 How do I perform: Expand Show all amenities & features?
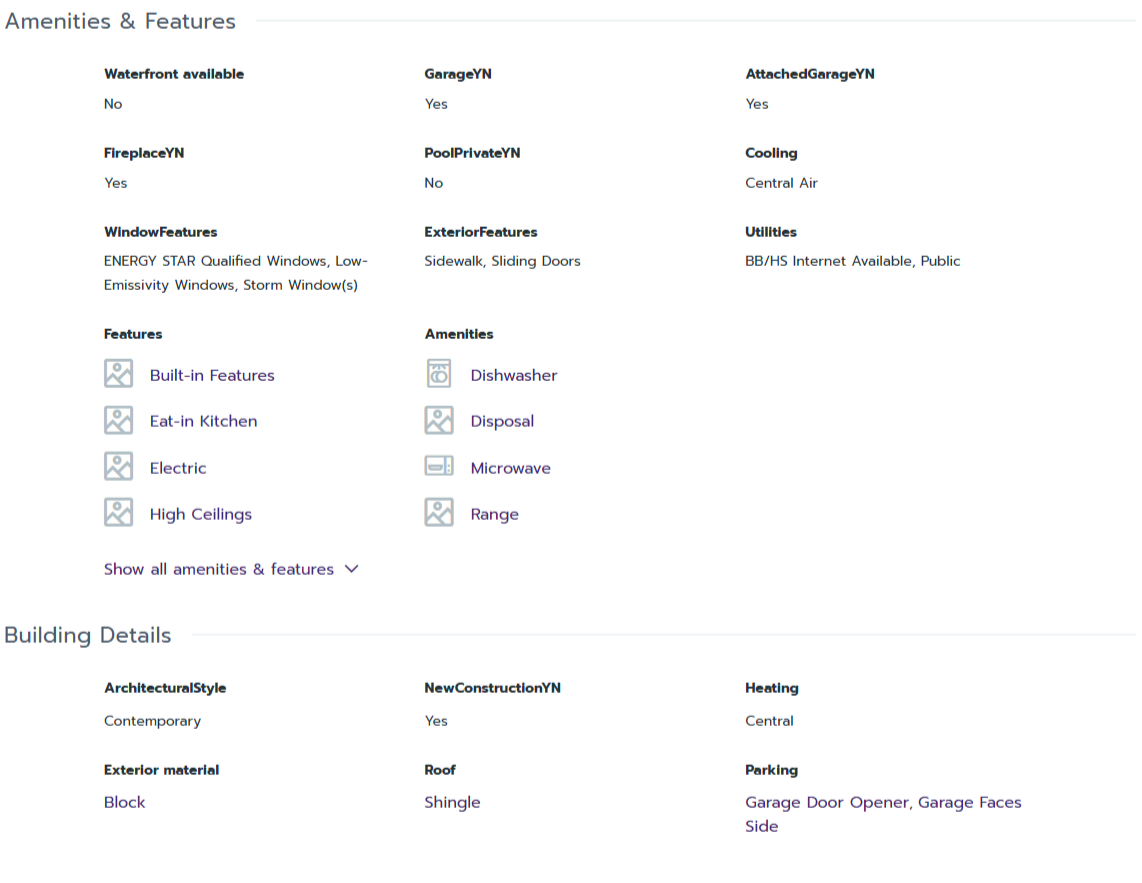(x=219, y=569)
